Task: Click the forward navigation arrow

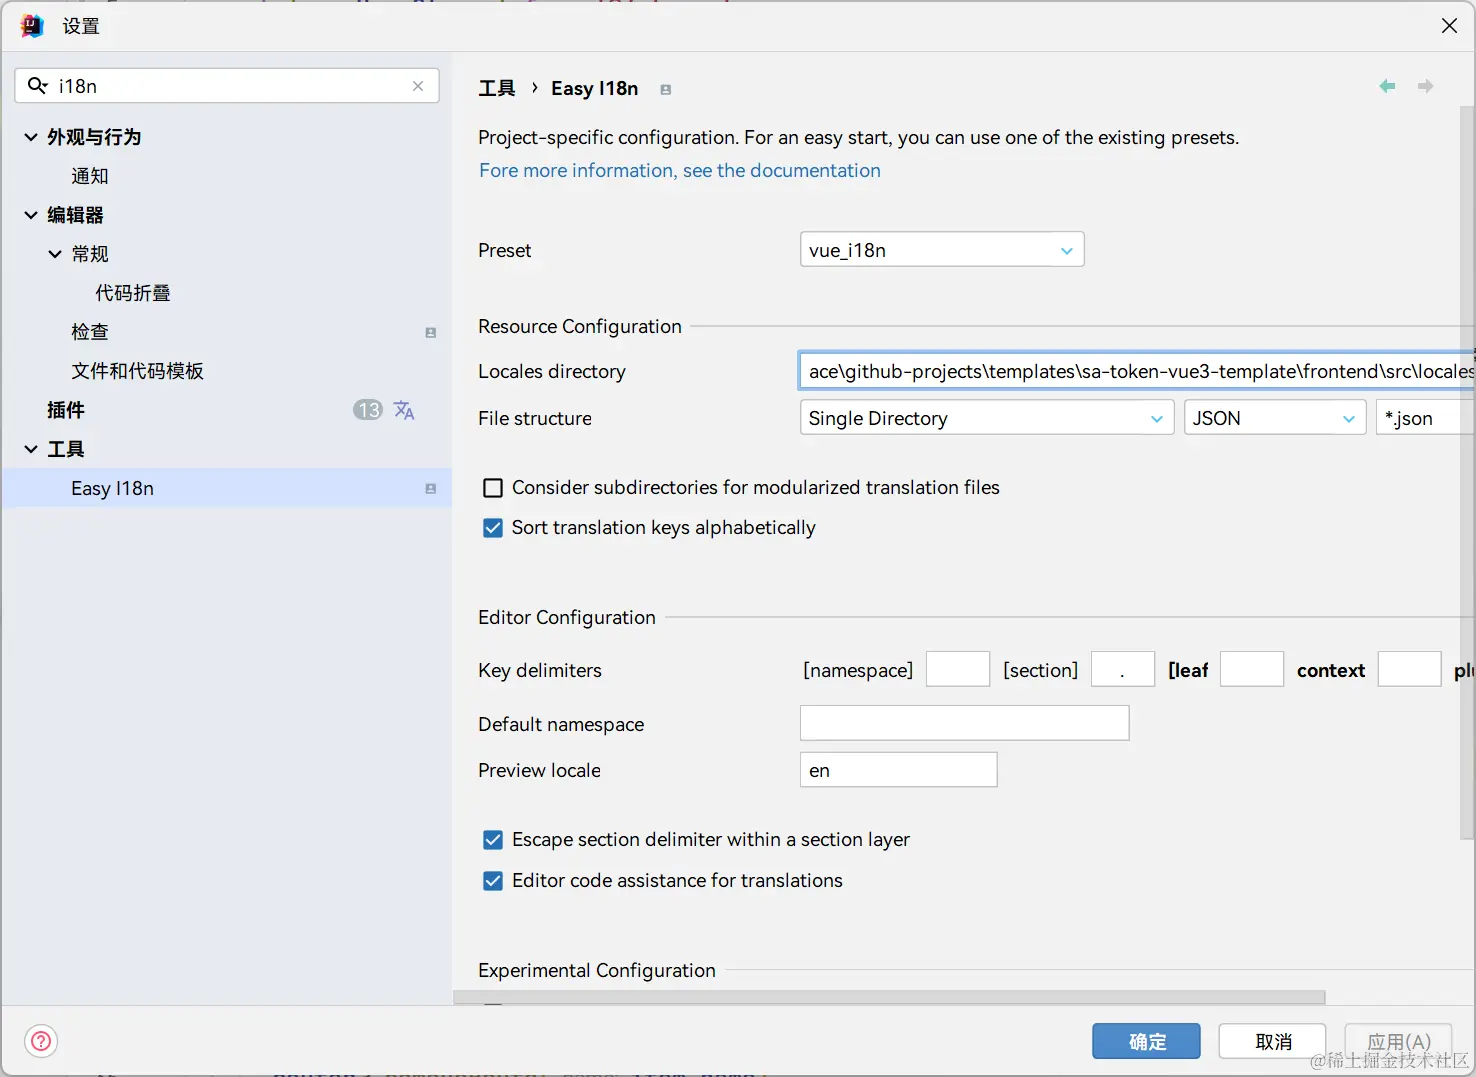Action: 1426,86
